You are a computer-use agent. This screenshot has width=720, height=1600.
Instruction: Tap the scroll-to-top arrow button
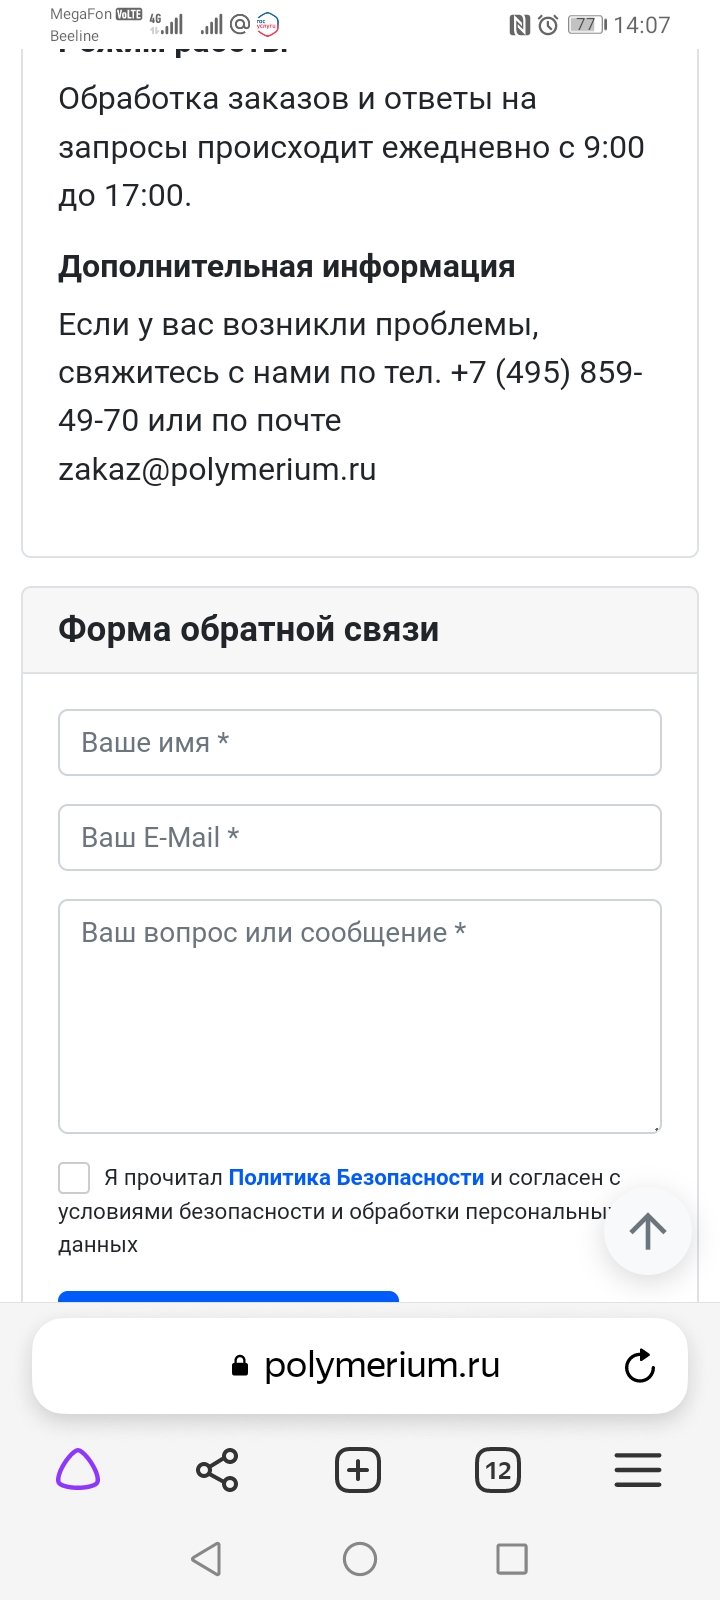(648, 1231)
